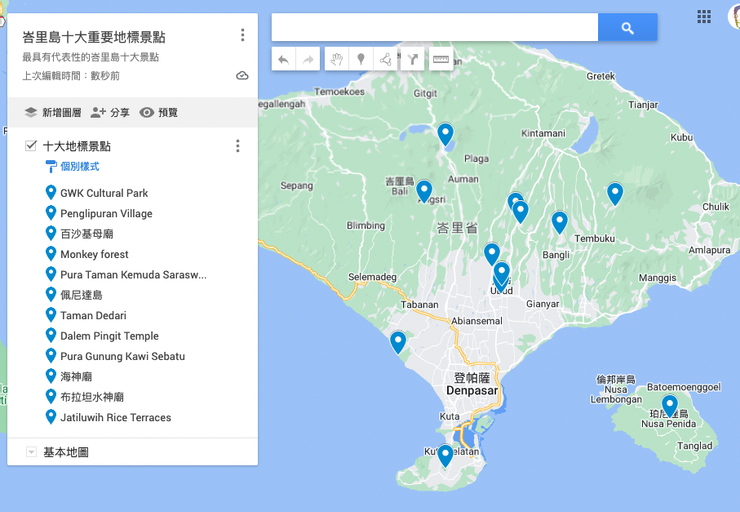Image resolution: width=740 pixels, height=512 pixels.
Task: Open 十大地標景點 layer options menu
Action: [237, 146]
